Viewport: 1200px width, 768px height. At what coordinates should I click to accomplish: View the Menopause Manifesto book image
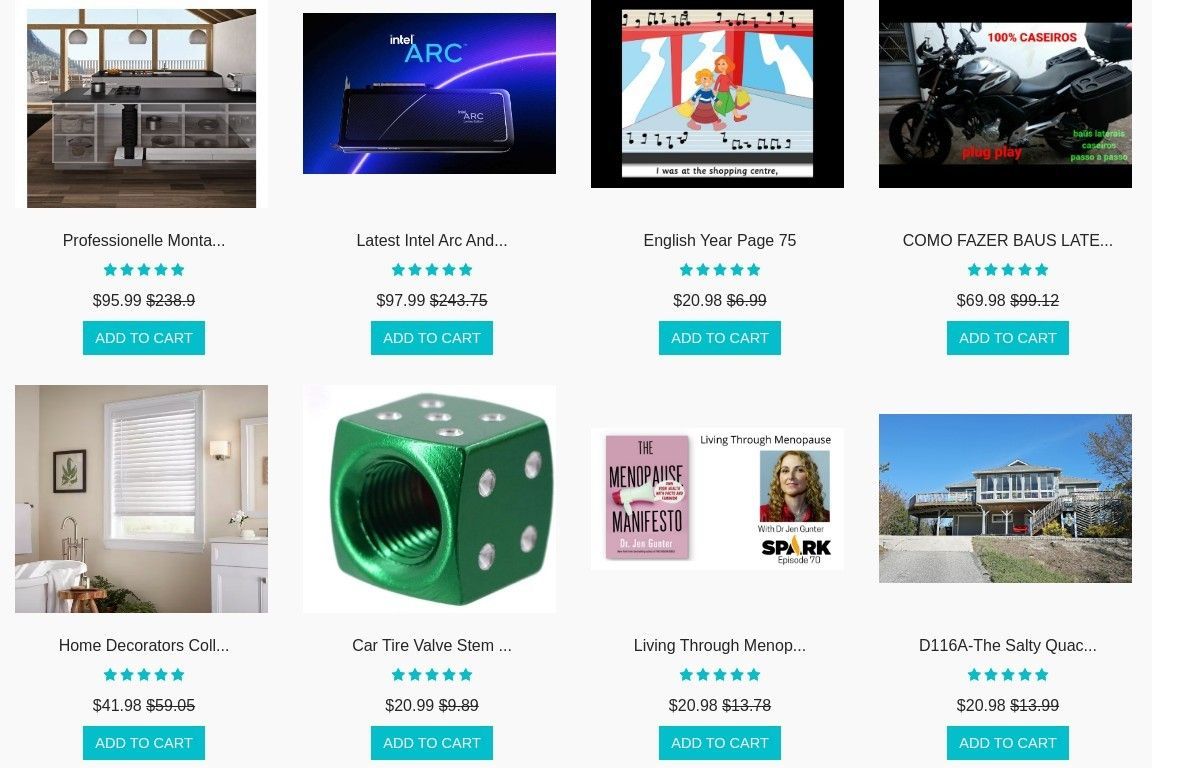pyautogui.click(x=717, y=499)
